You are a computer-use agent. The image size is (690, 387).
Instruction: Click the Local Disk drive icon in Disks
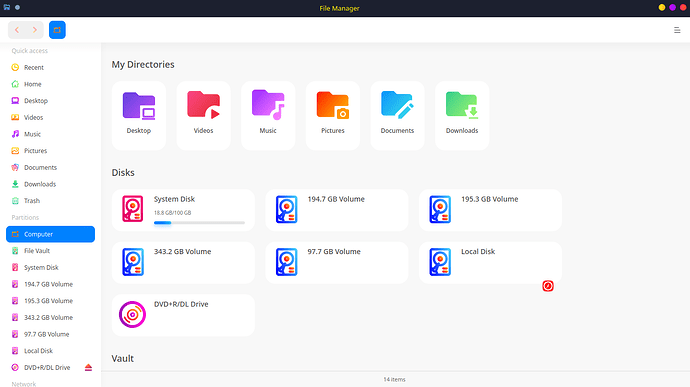click(440, 262)
